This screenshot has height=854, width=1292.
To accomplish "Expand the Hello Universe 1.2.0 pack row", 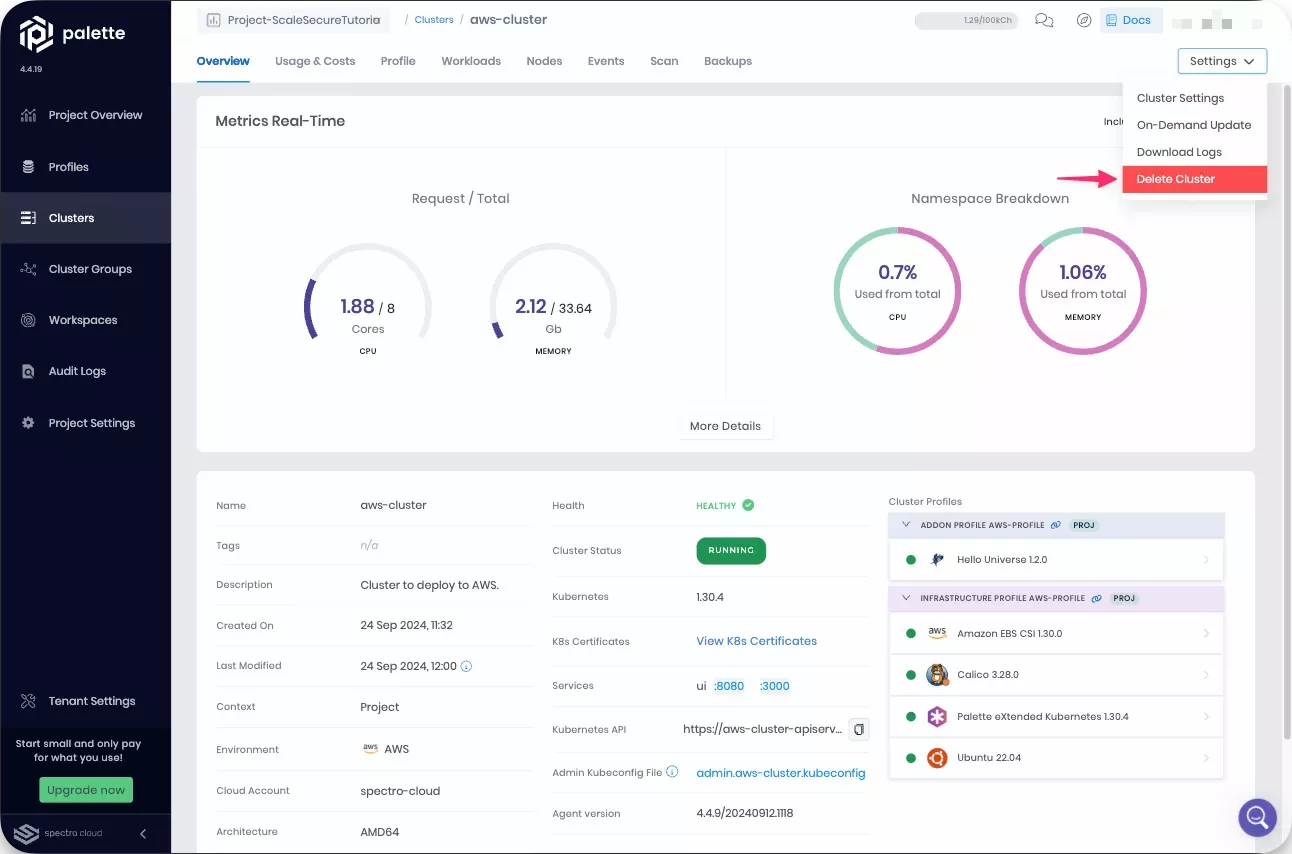I will tap(1206, 560).
